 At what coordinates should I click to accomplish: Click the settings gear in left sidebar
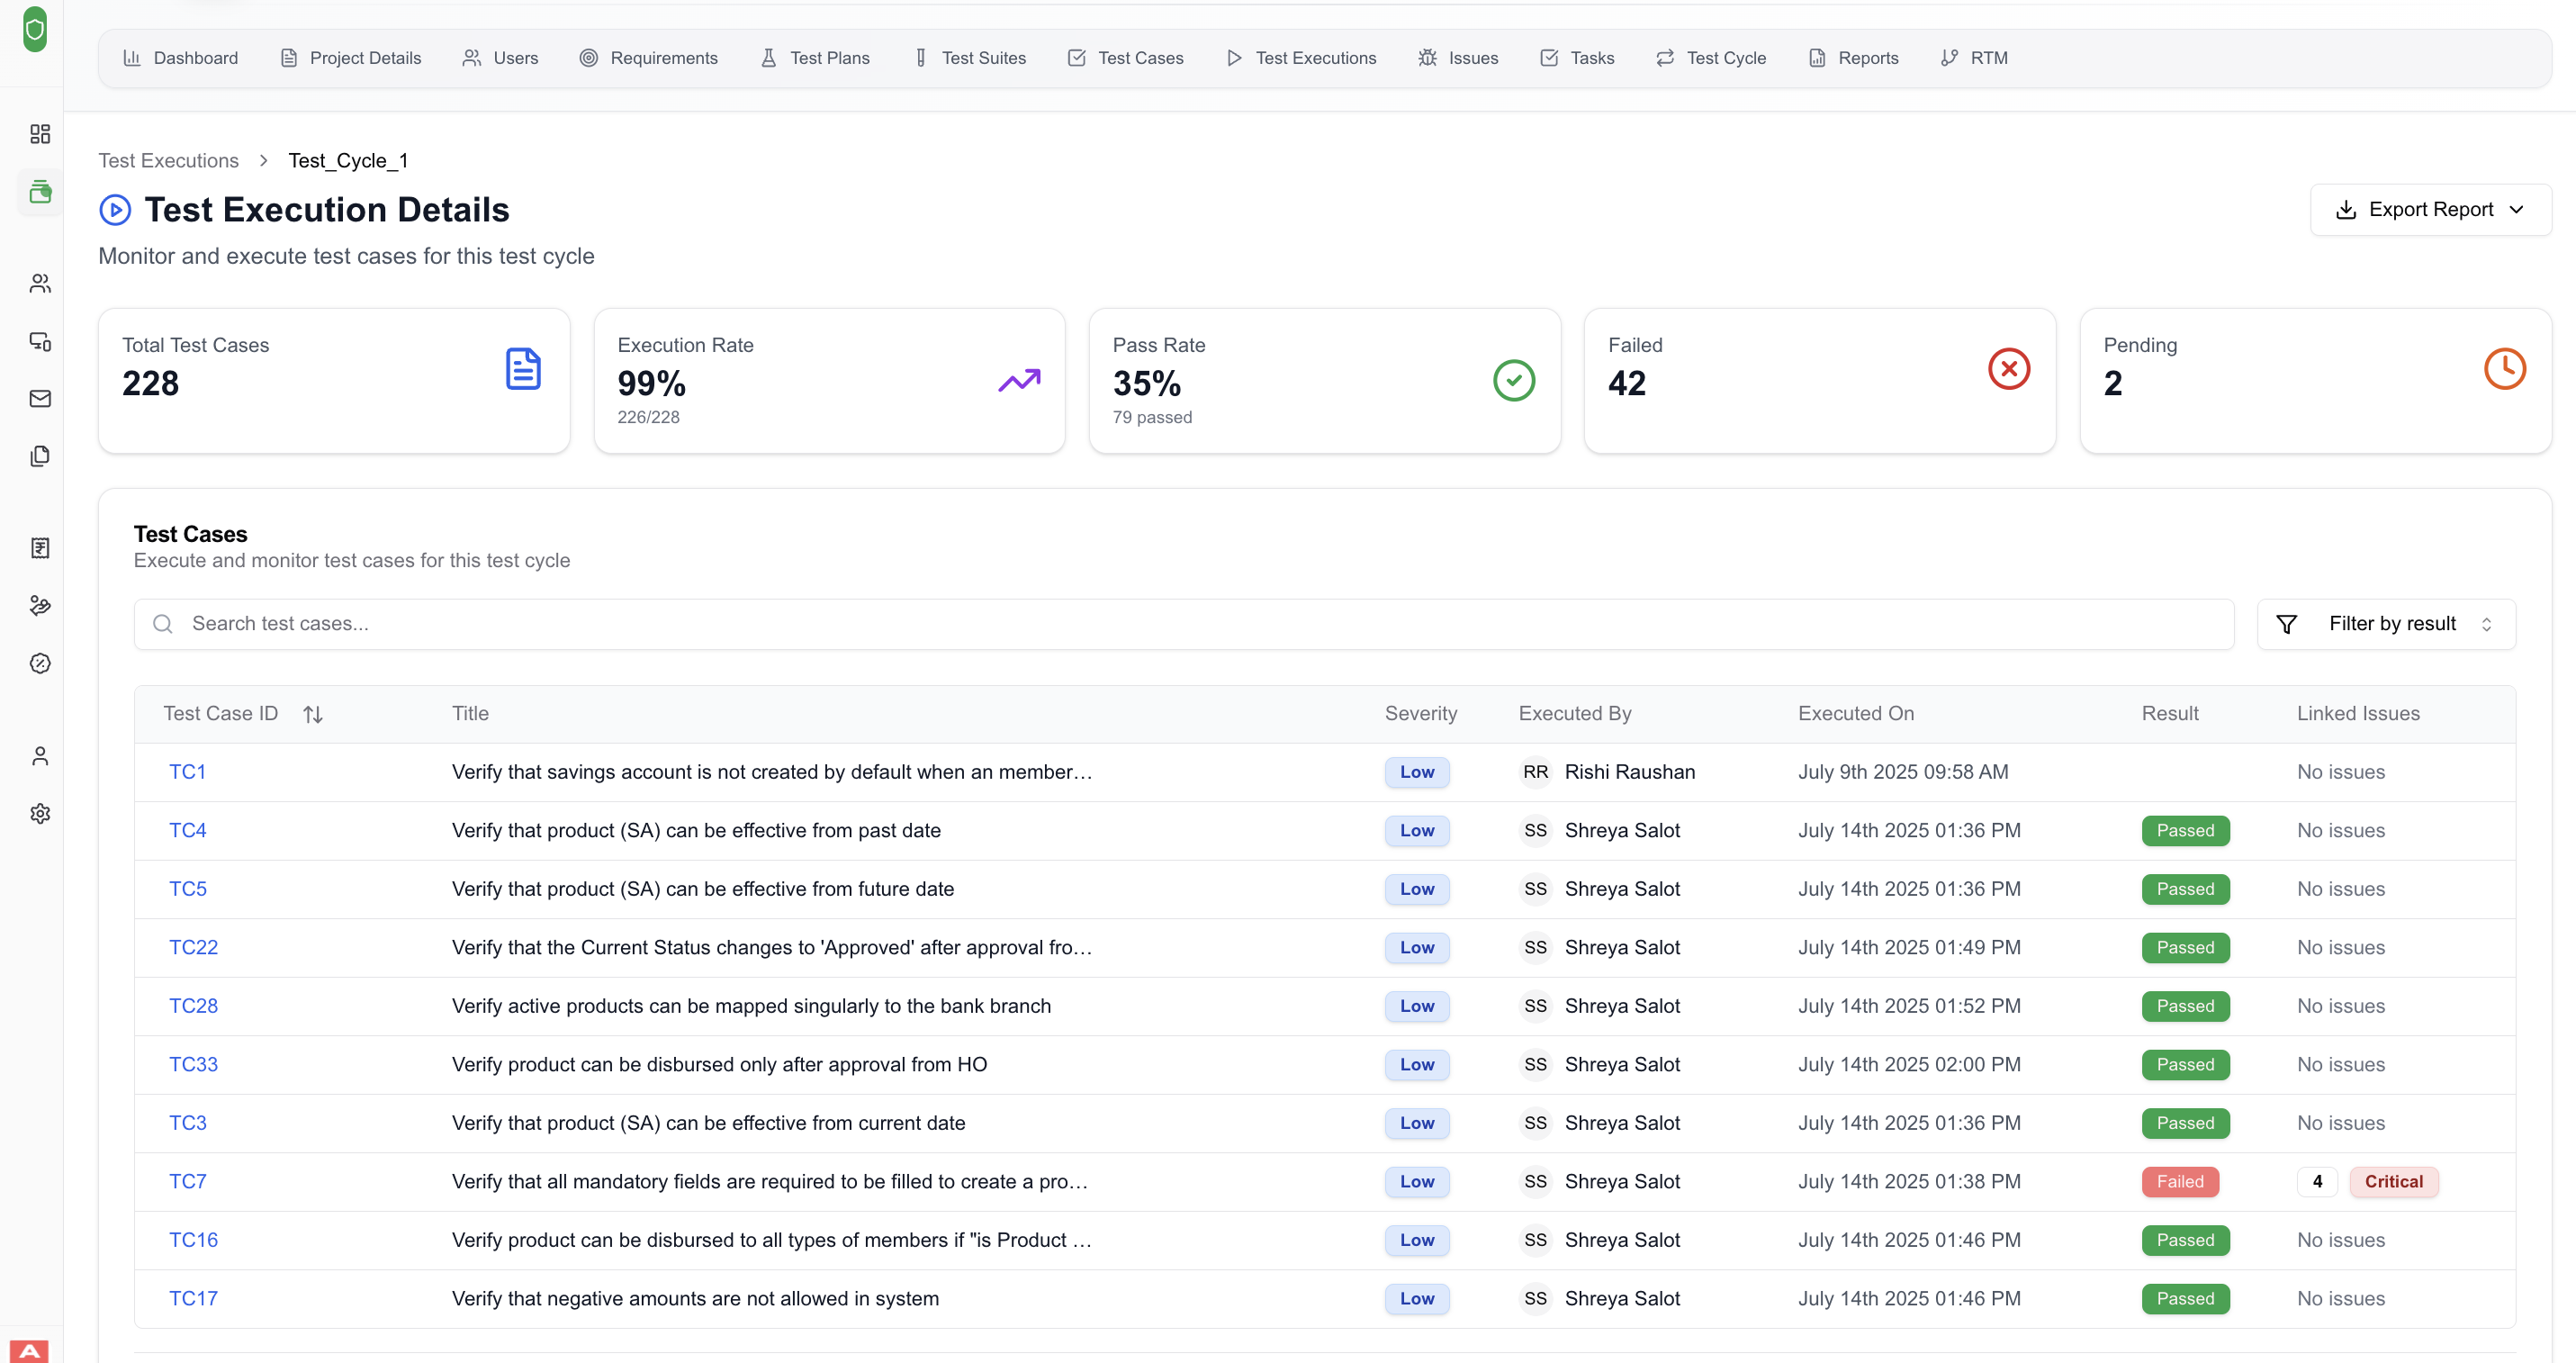point(40,814)
